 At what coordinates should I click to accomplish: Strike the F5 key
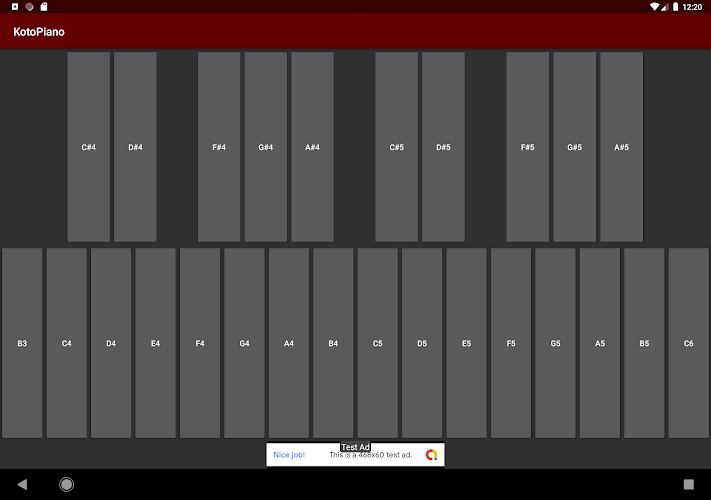click(x=511, y=343)
